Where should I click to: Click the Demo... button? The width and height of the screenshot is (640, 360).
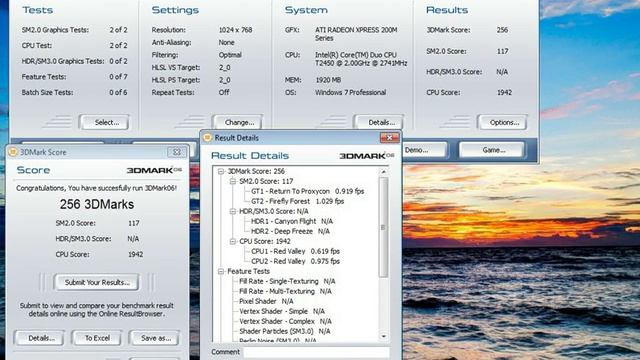pos(423,150)
